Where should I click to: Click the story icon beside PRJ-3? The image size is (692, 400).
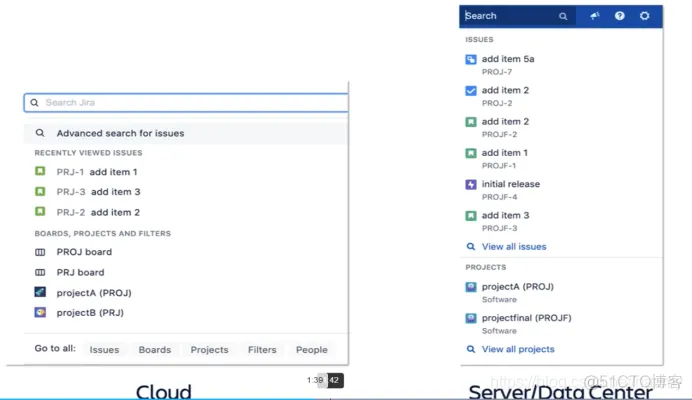tap(40, 191)
